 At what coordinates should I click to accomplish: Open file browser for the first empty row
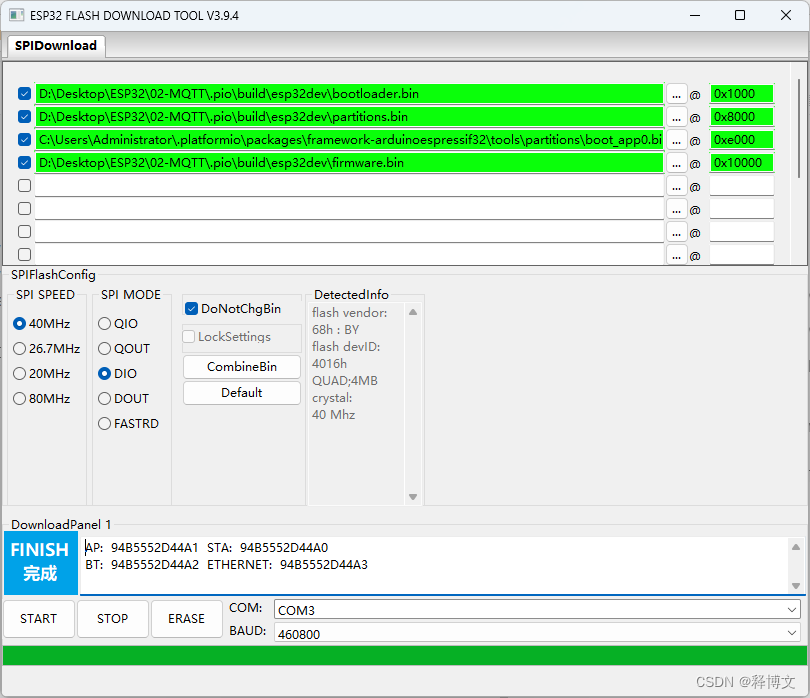point(676,185)
